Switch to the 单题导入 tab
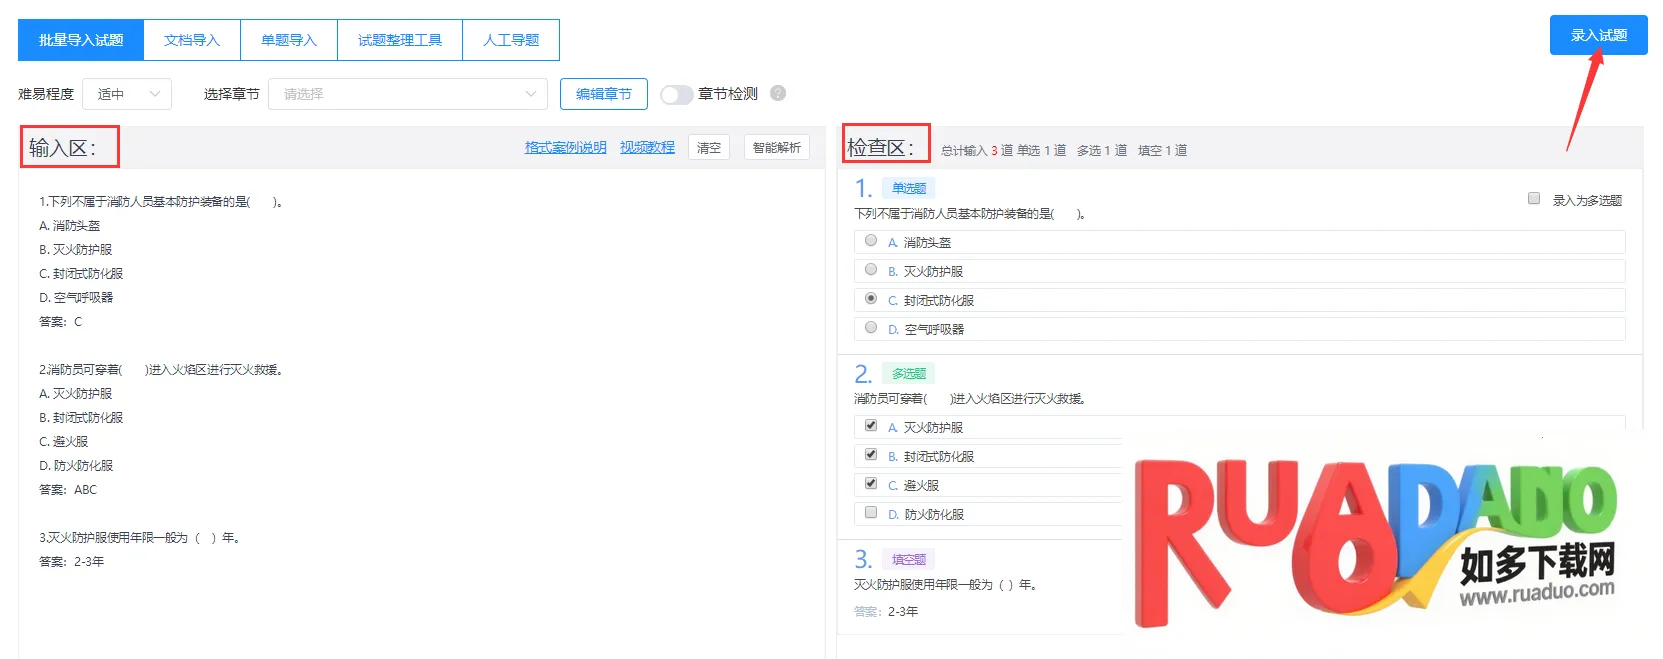The height and width of the screenshot is (659, 1663). [289, 40]
